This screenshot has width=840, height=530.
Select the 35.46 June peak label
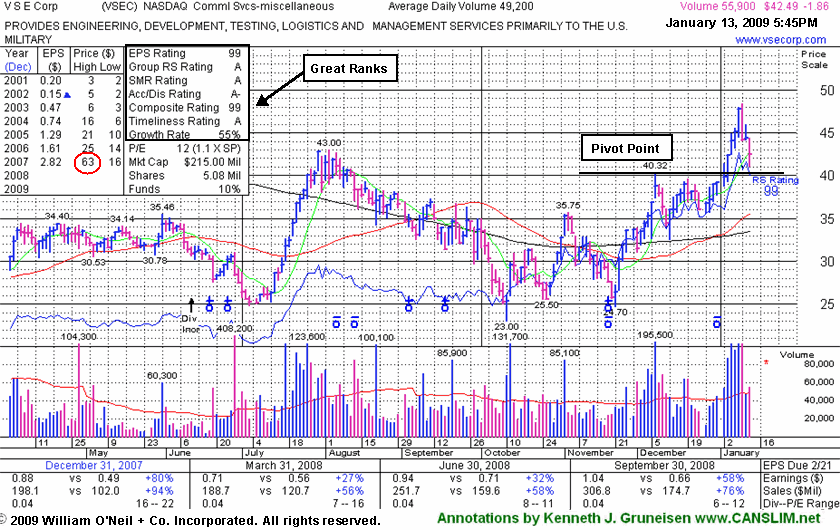[162, 207]
